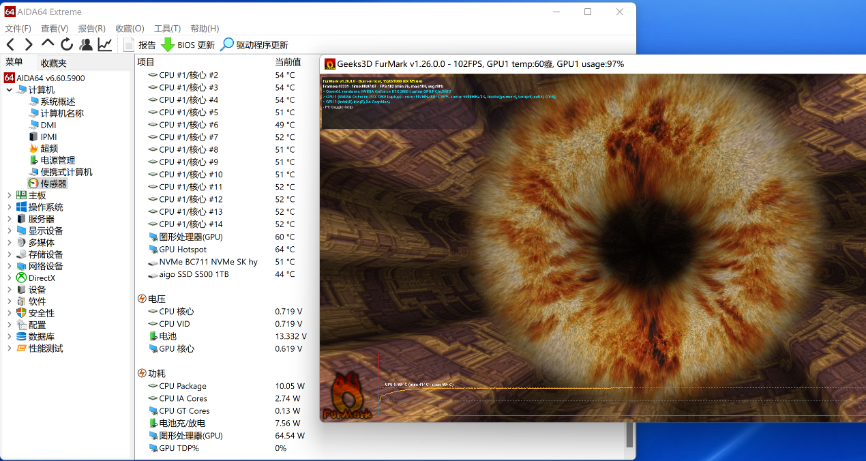Expand the 显示设备 tree node
The height and width of the screenshot is (461, 866).
[x=9, y=231]
